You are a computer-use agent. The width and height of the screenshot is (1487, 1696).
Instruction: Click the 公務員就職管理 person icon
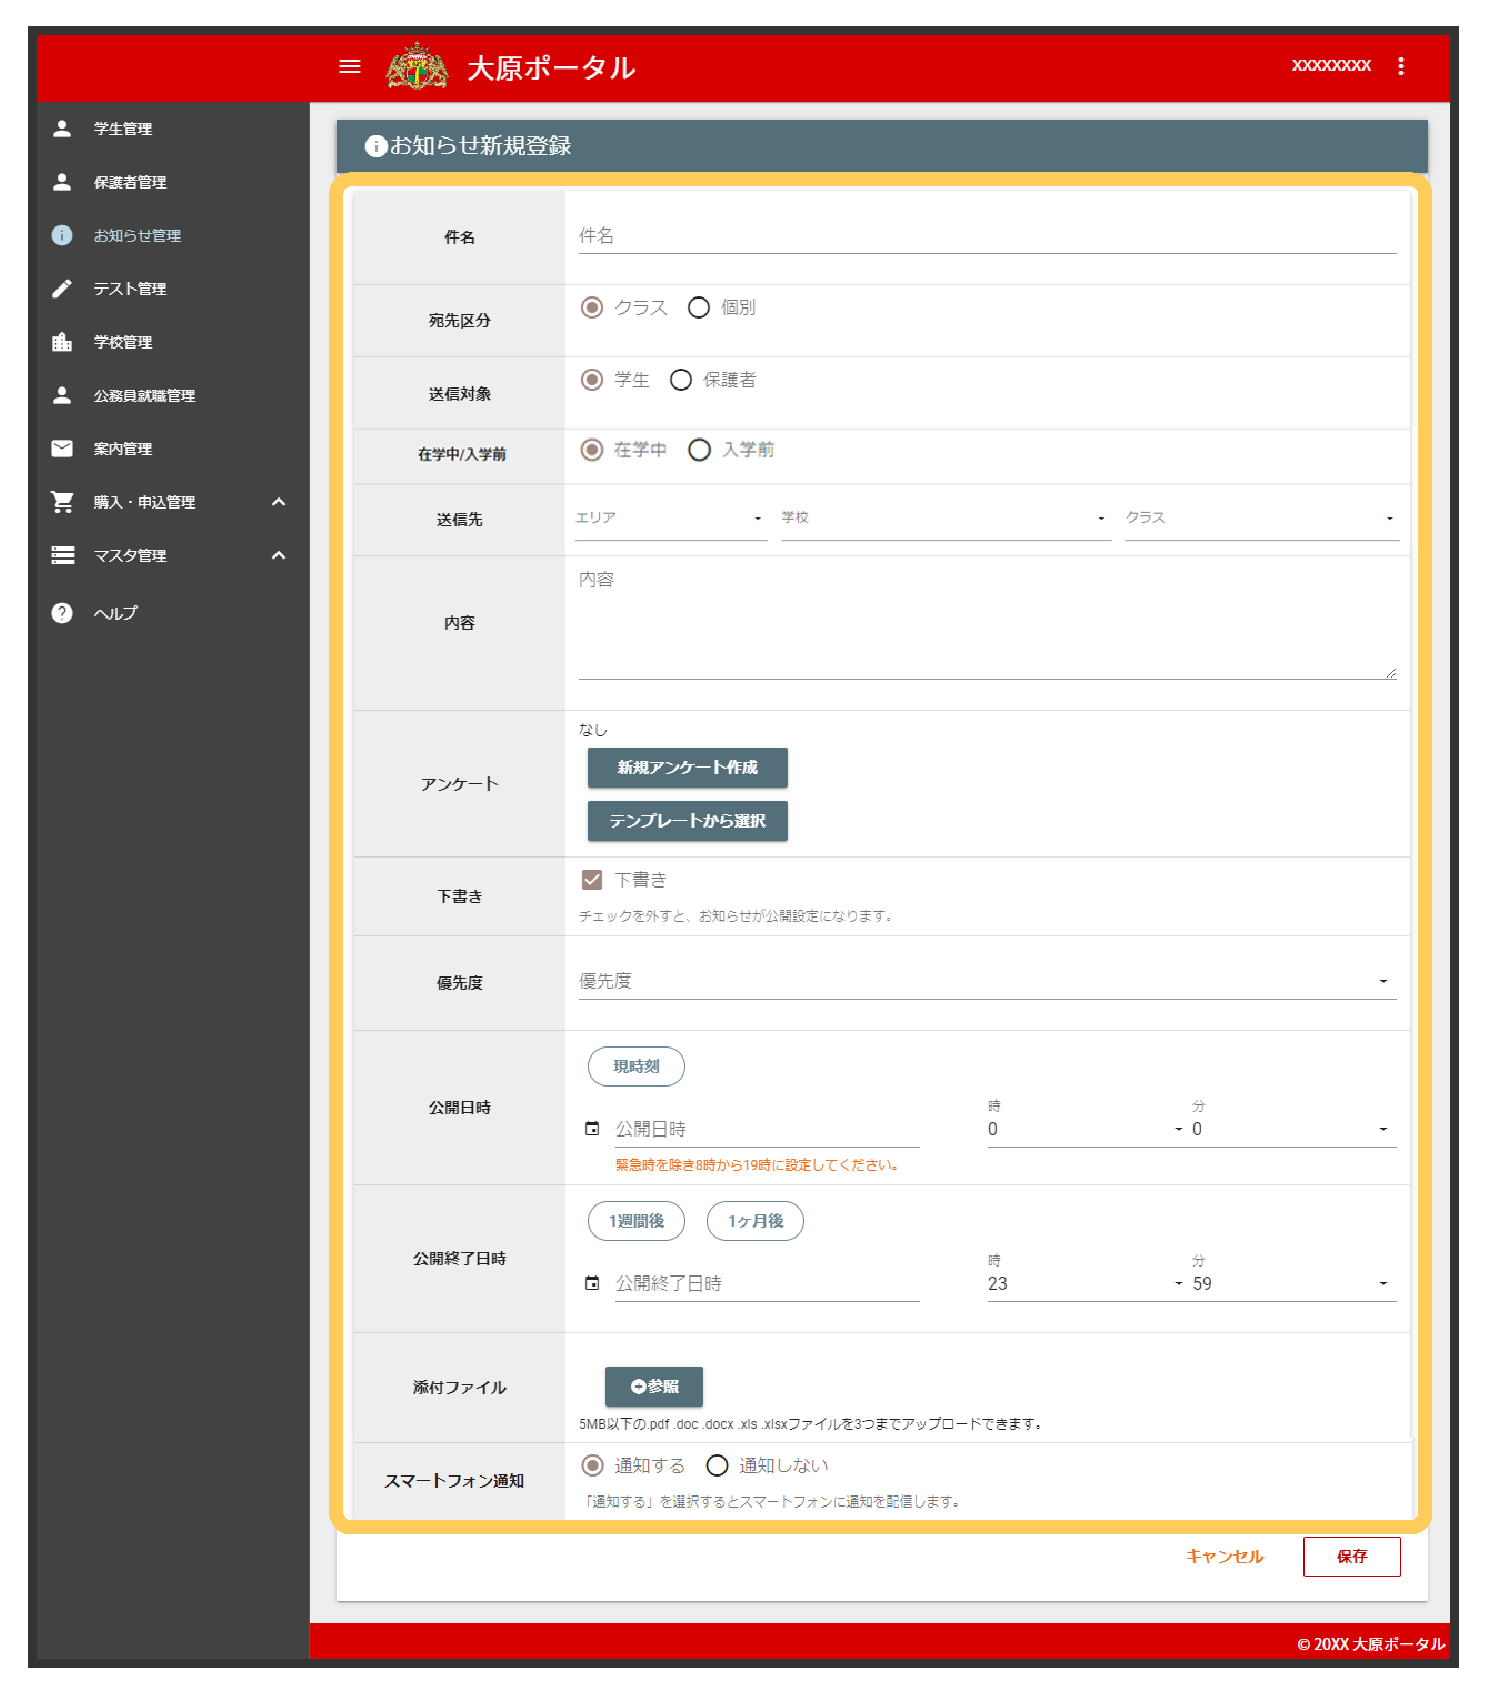click(62, 395)
